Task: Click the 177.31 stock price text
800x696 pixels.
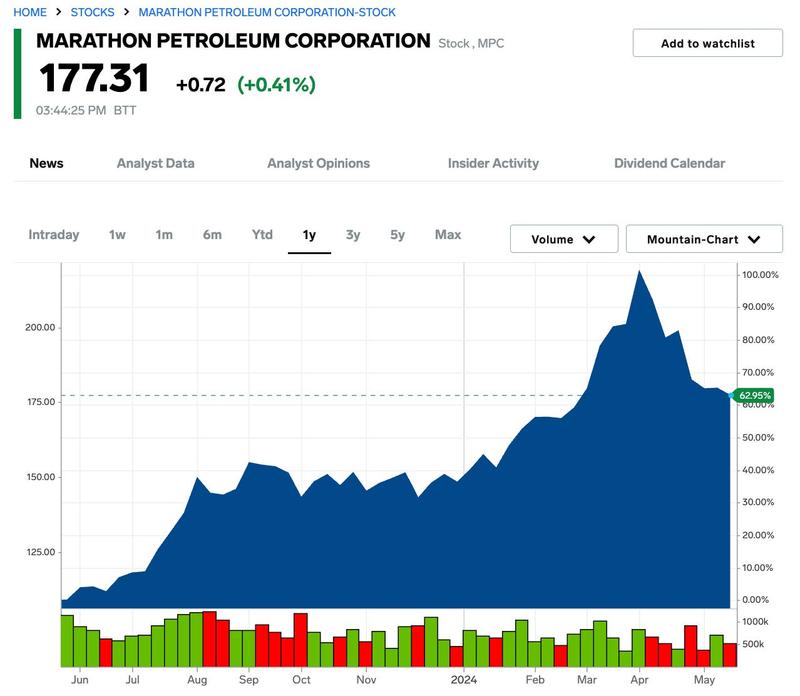Action: point(94,79)
